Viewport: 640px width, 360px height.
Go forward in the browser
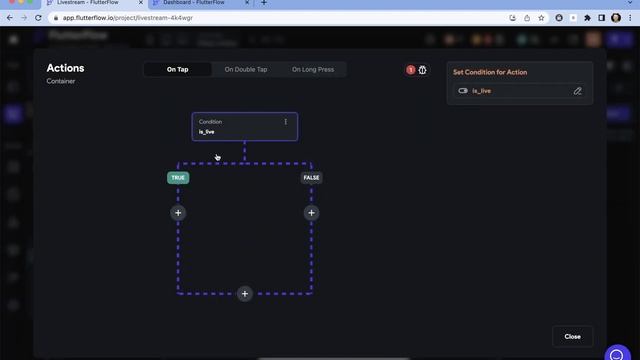[24, 18]
